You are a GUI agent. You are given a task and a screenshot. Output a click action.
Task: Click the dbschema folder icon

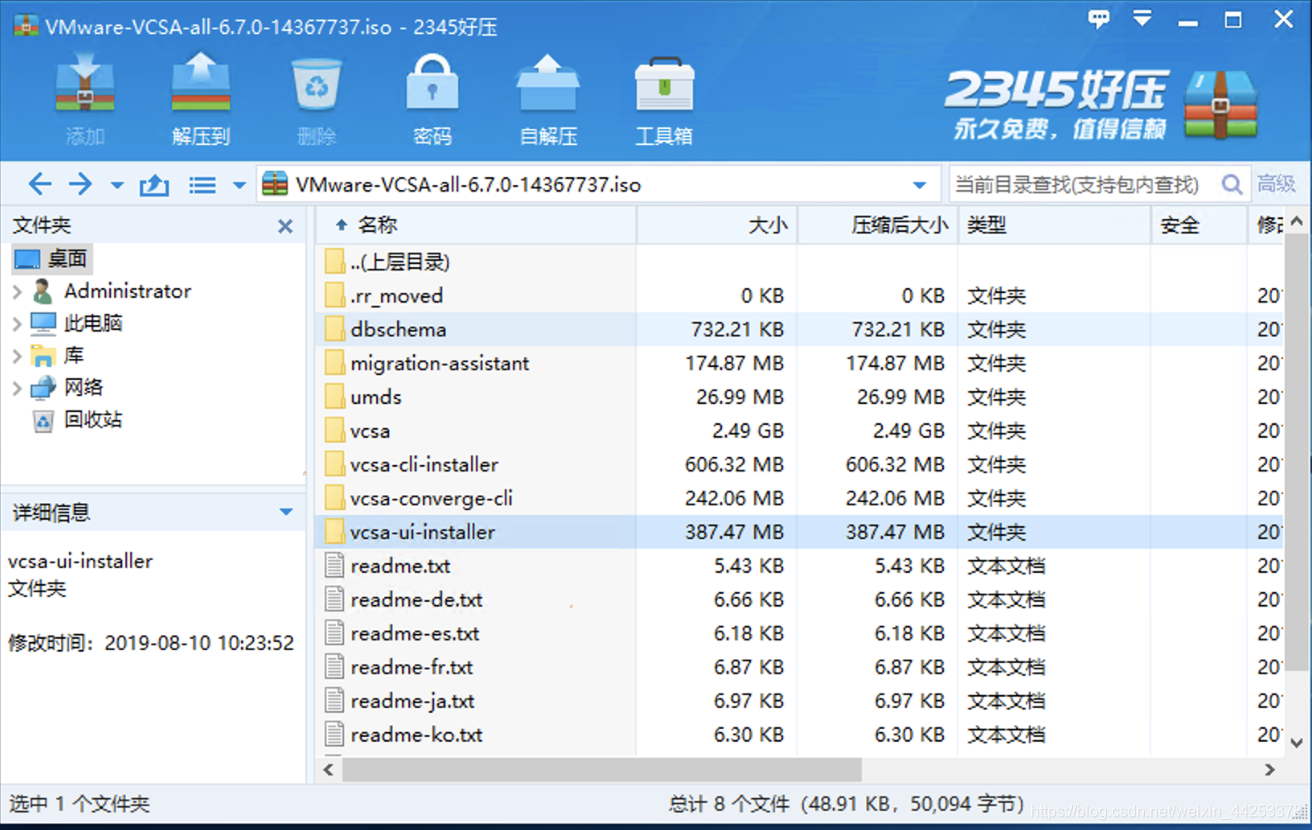tap(335, 329)
